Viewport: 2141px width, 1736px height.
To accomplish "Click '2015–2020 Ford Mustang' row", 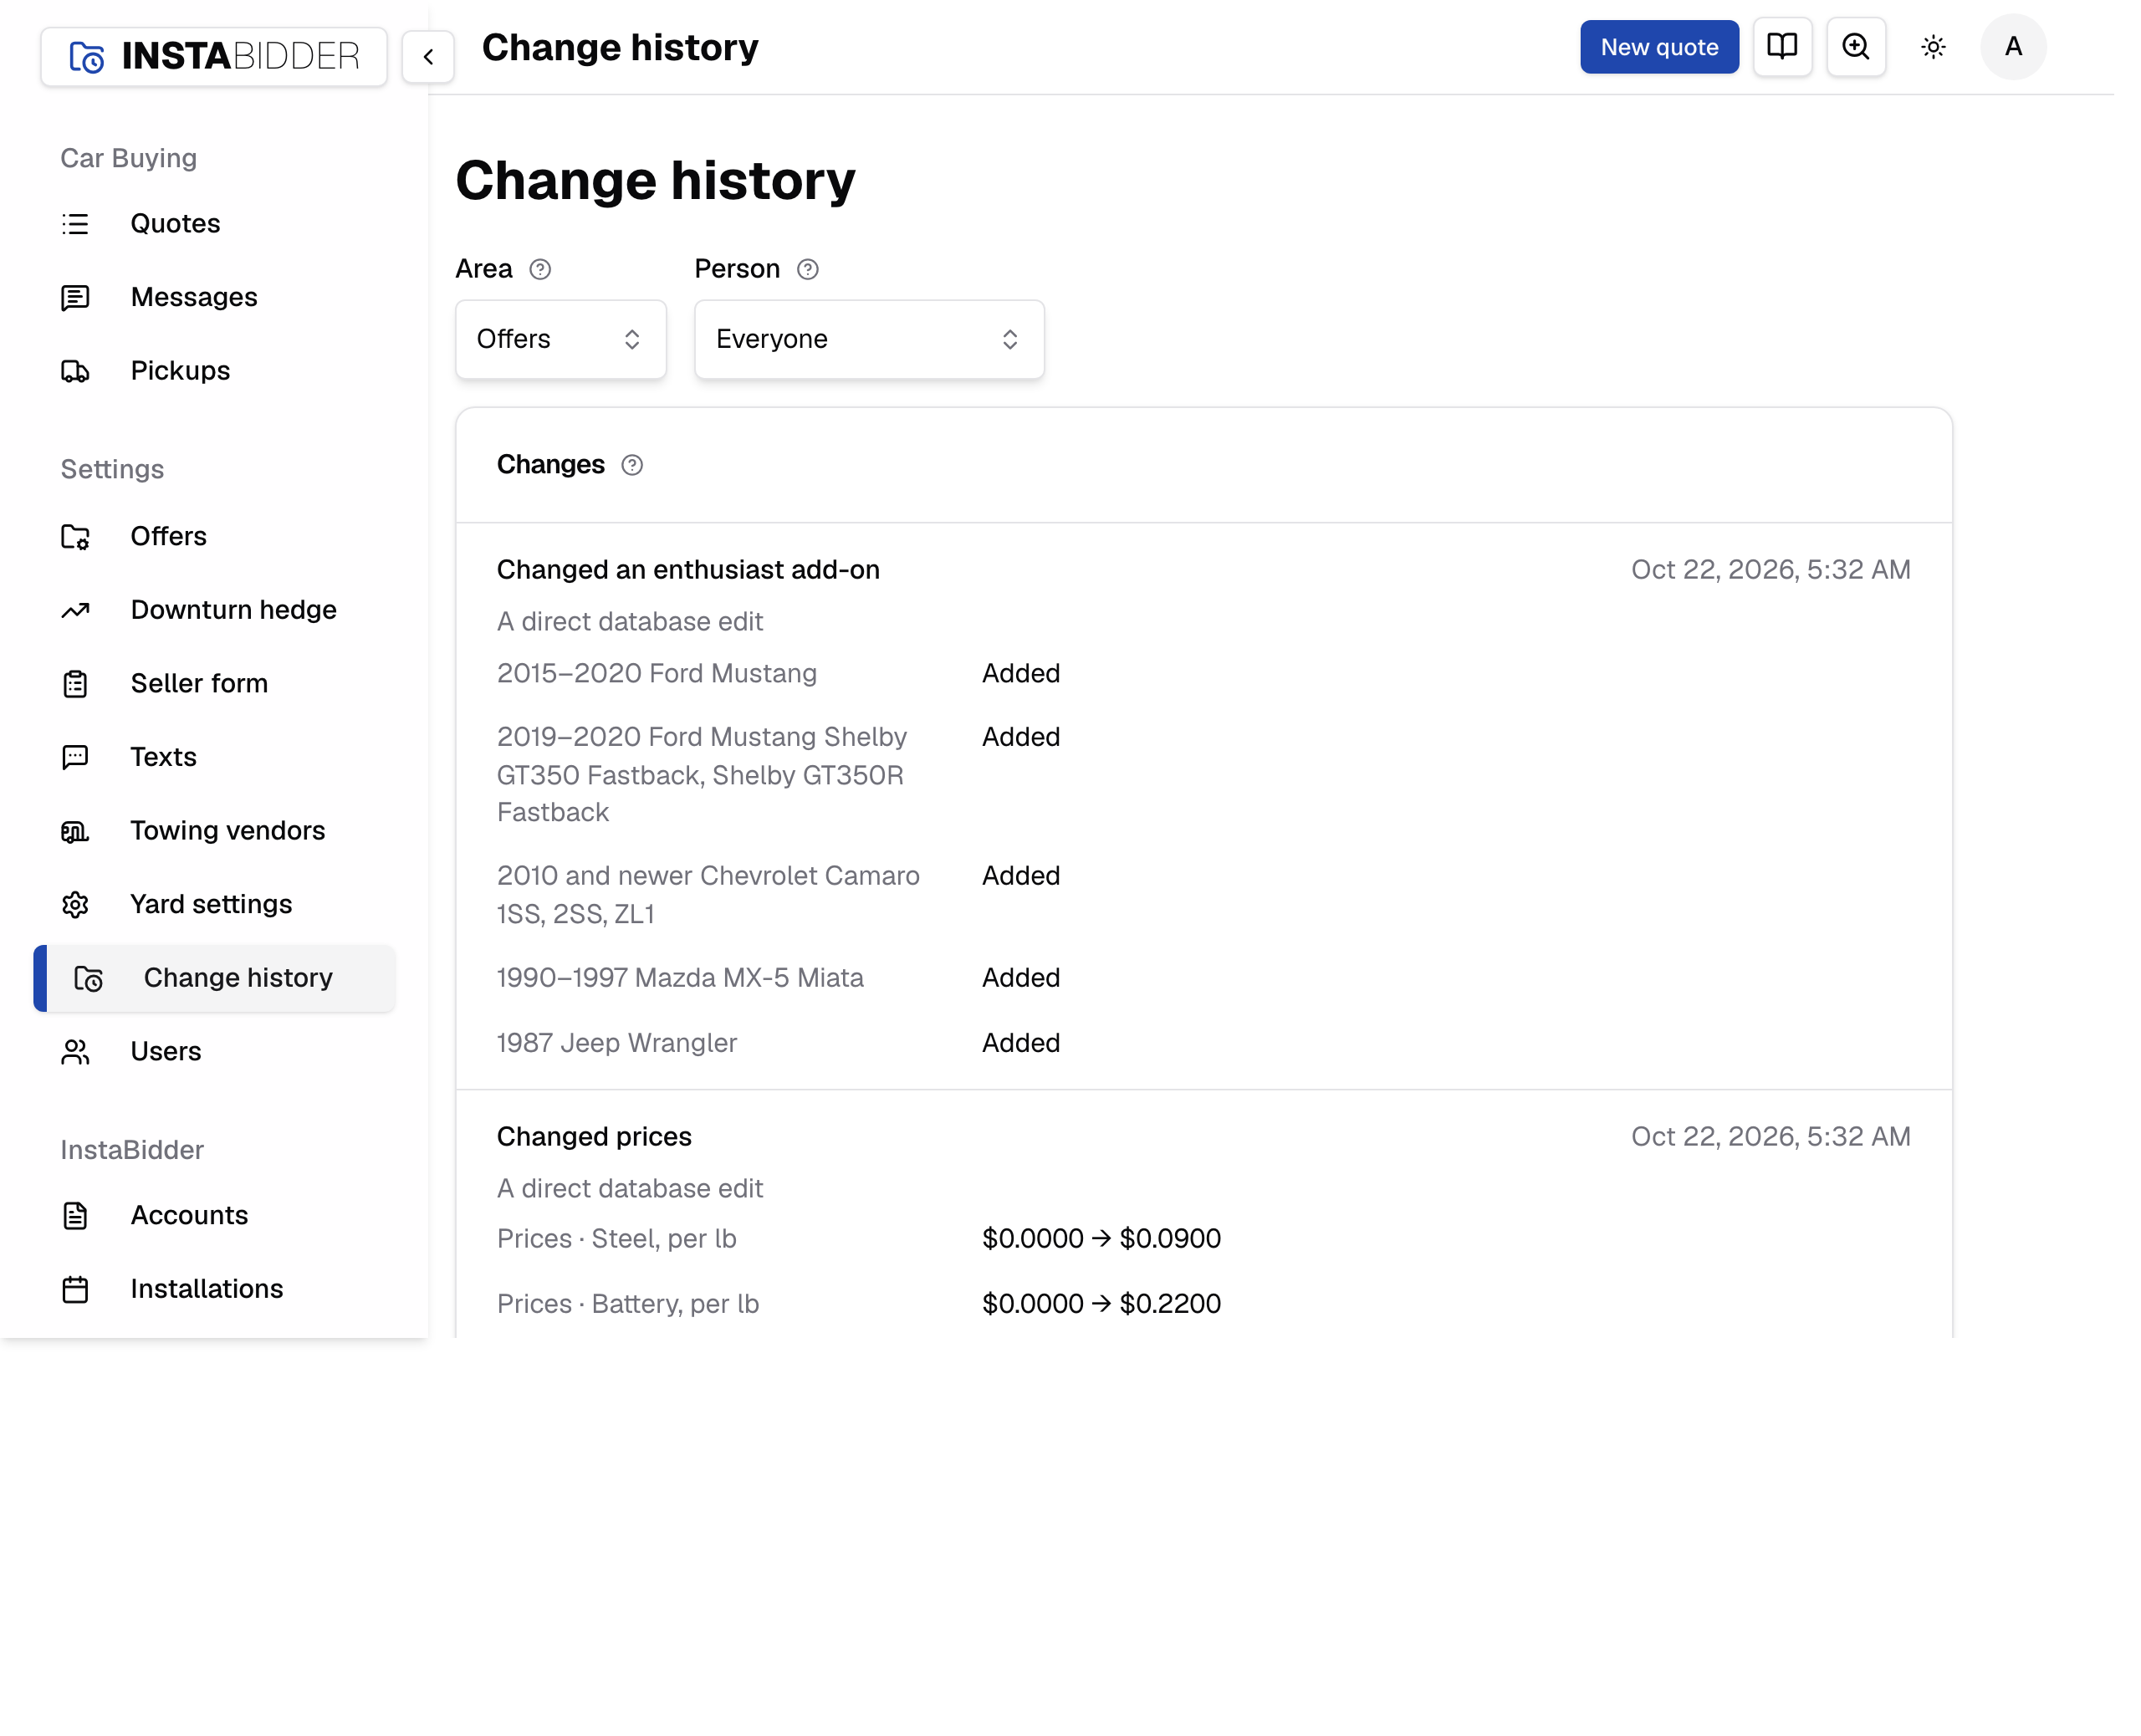I will pyautogui.click(x=1203, y=674).
